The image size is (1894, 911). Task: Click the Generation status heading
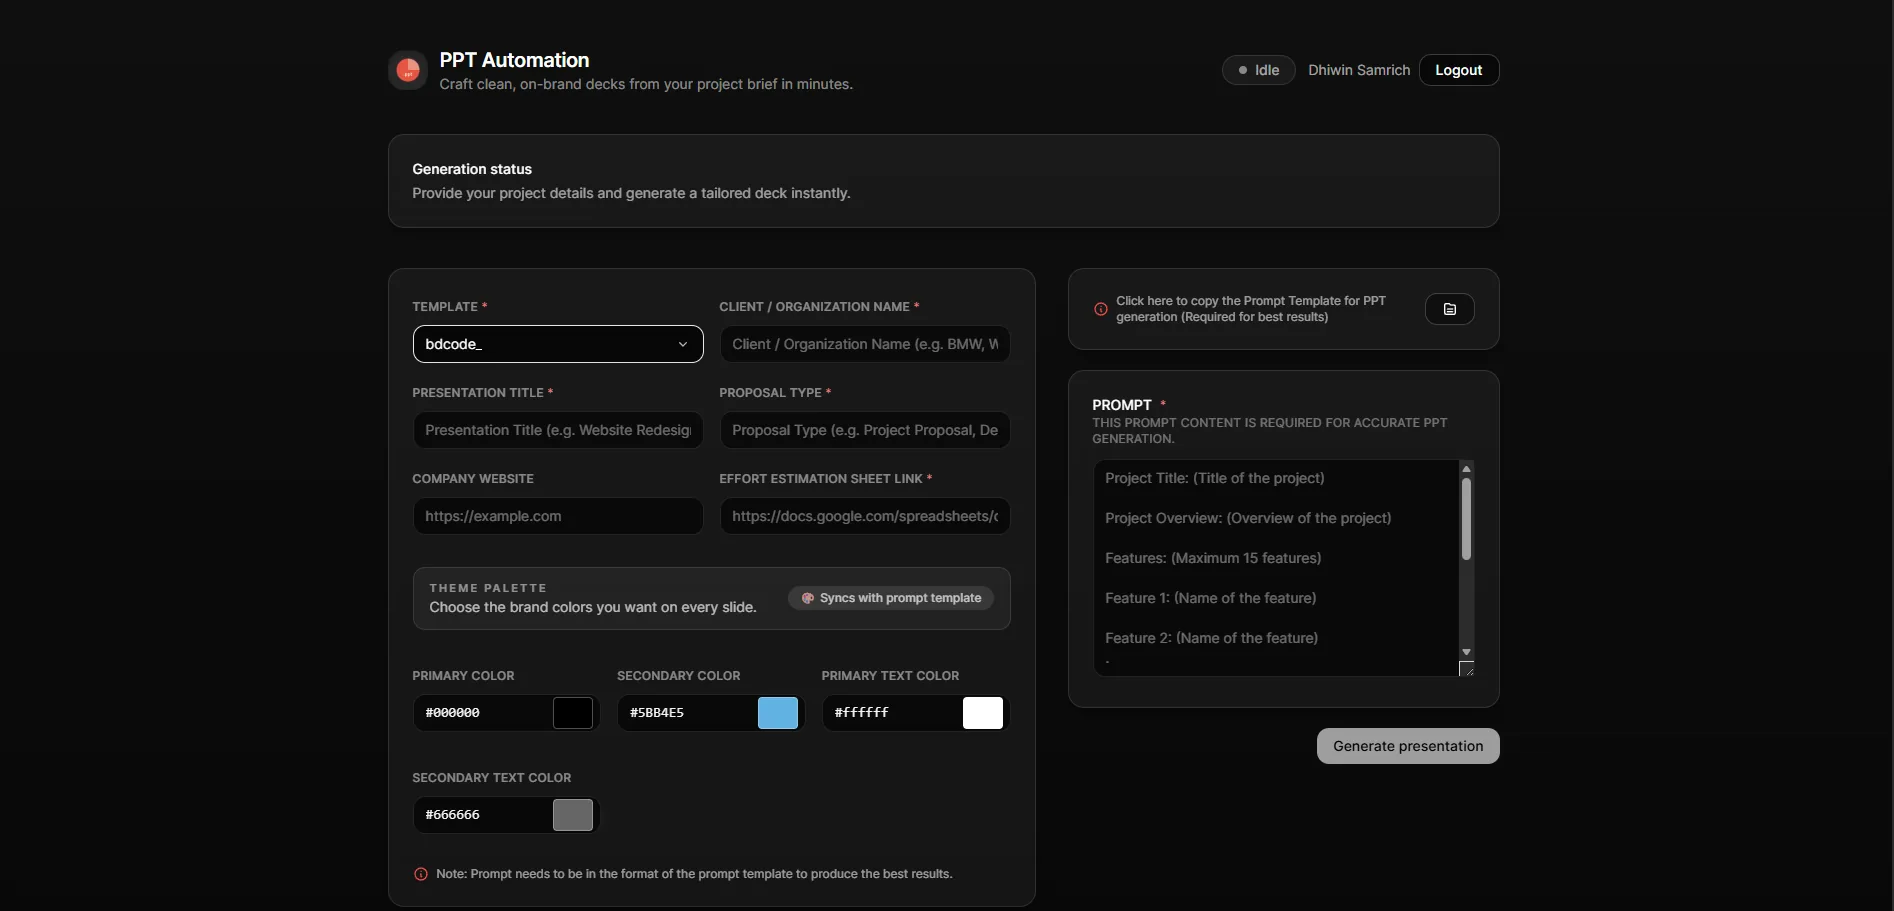coord(472,169)
